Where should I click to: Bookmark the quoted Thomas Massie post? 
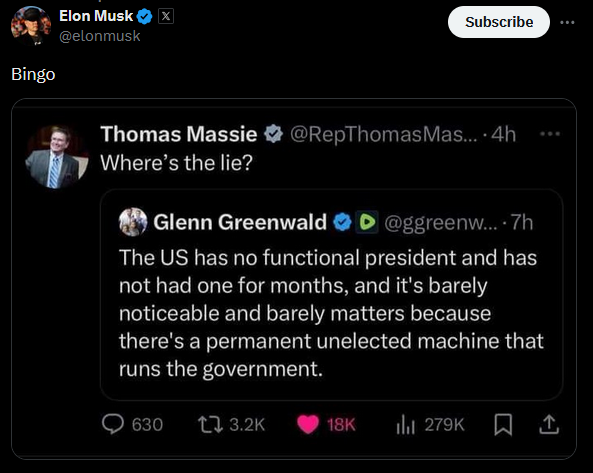click(503, 425)
